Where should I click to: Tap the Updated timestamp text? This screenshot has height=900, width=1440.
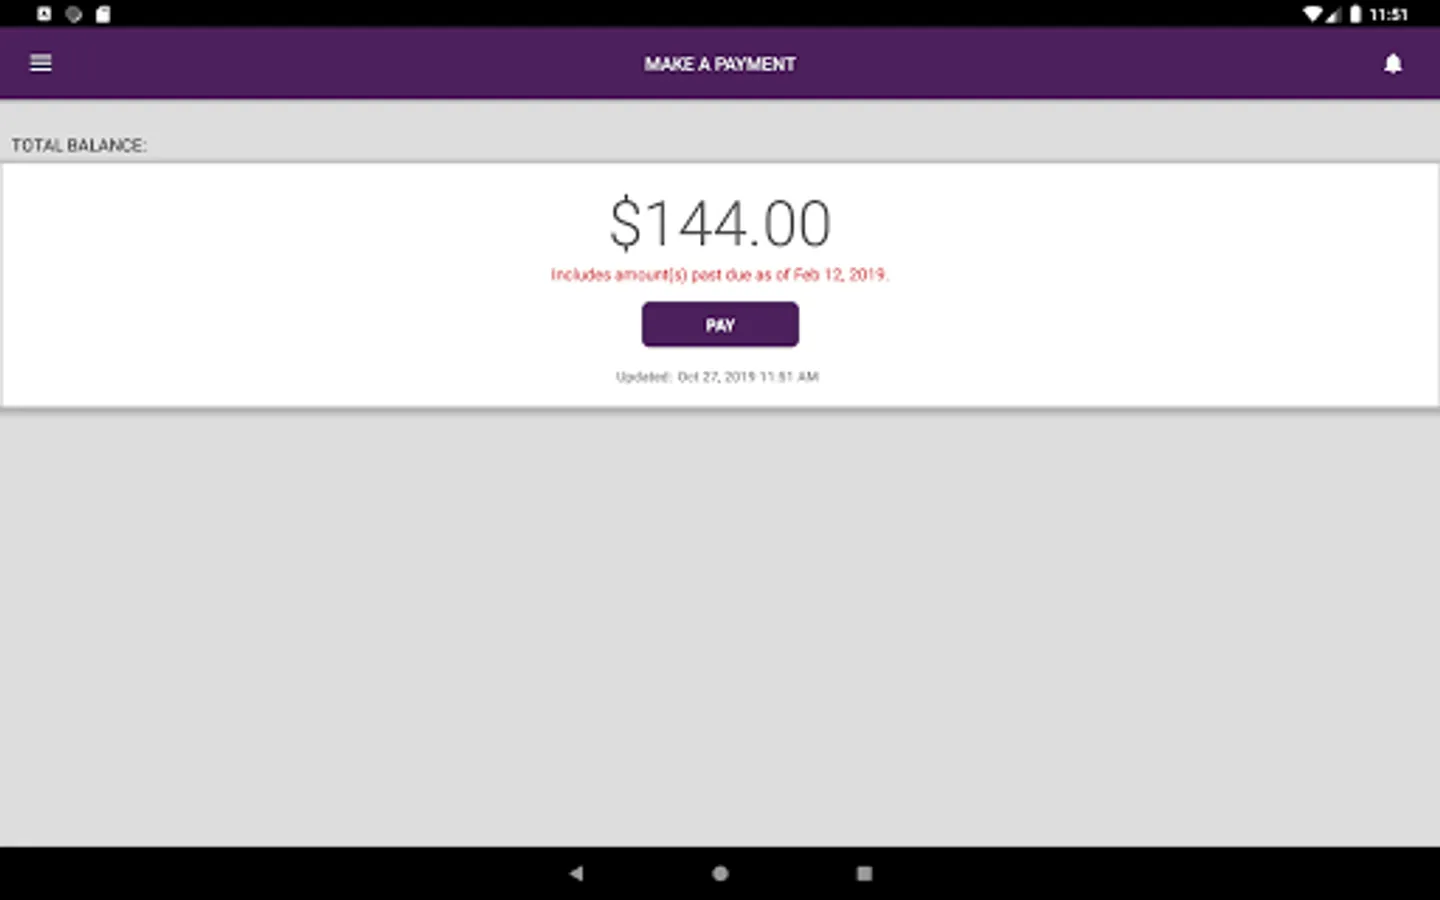pos(717,377)
